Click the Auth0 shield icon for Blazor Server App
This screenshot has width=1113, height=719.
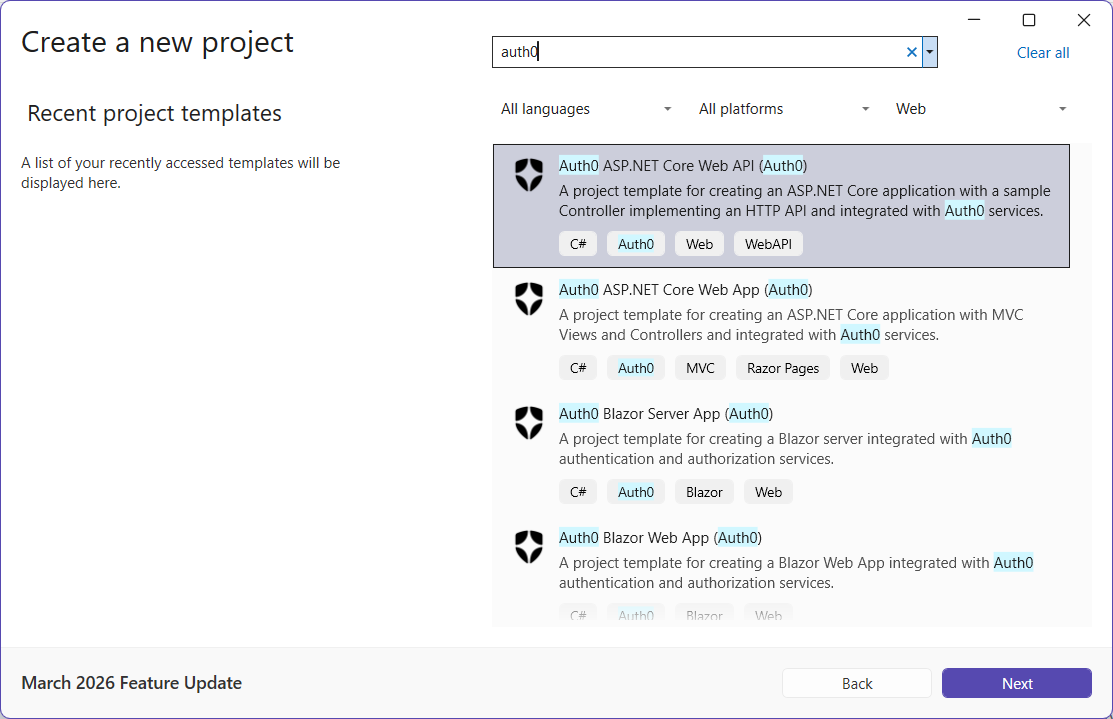(x=529, y=423)
